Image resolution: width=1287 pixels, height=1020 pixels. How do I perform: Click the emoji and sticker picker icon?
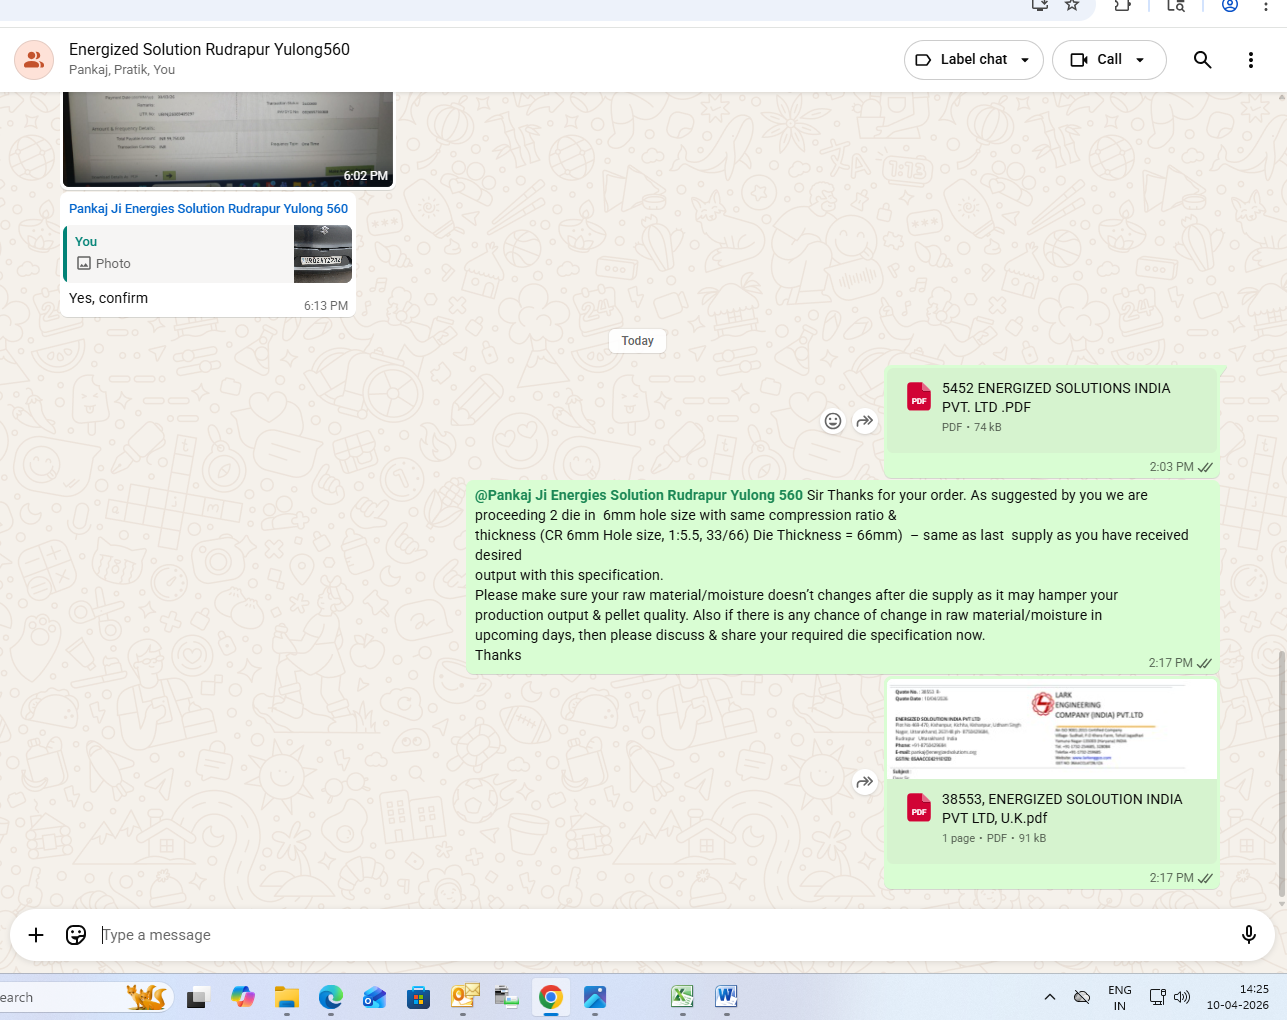tap(76, 935)
